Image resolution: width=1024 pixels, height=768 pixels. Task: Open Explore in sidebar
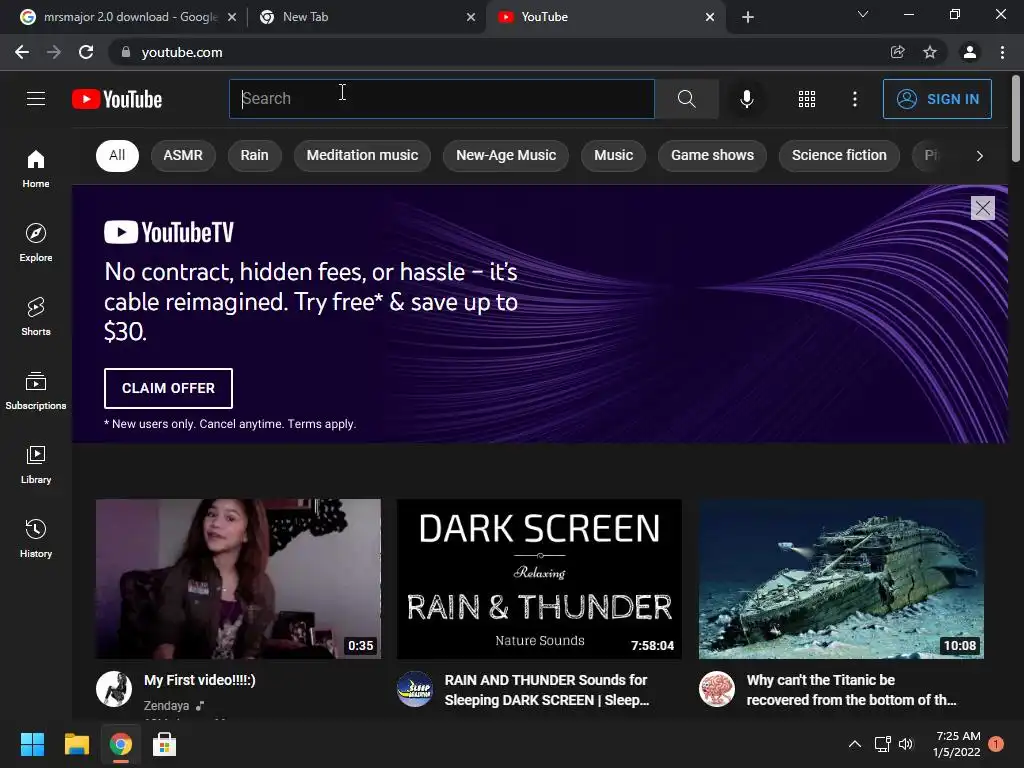(x=36, y=242)
